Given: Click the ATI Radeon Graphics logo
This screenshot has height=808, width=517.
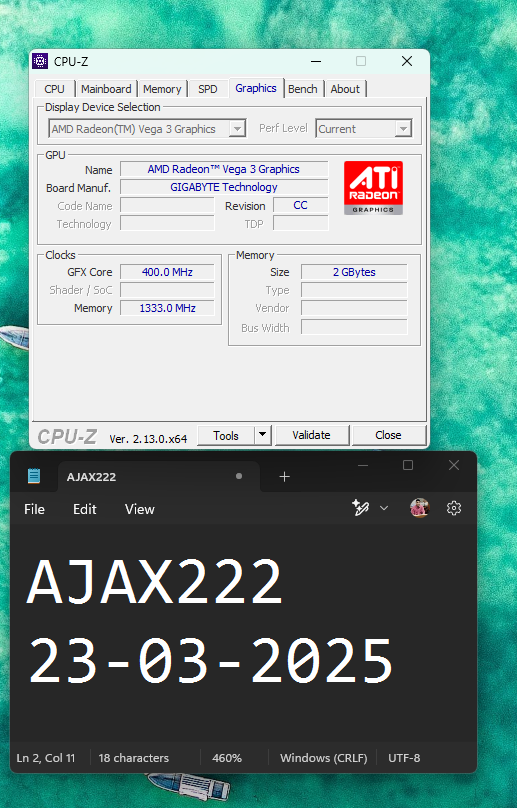Looking at the screenshot, I should [373, 188].
